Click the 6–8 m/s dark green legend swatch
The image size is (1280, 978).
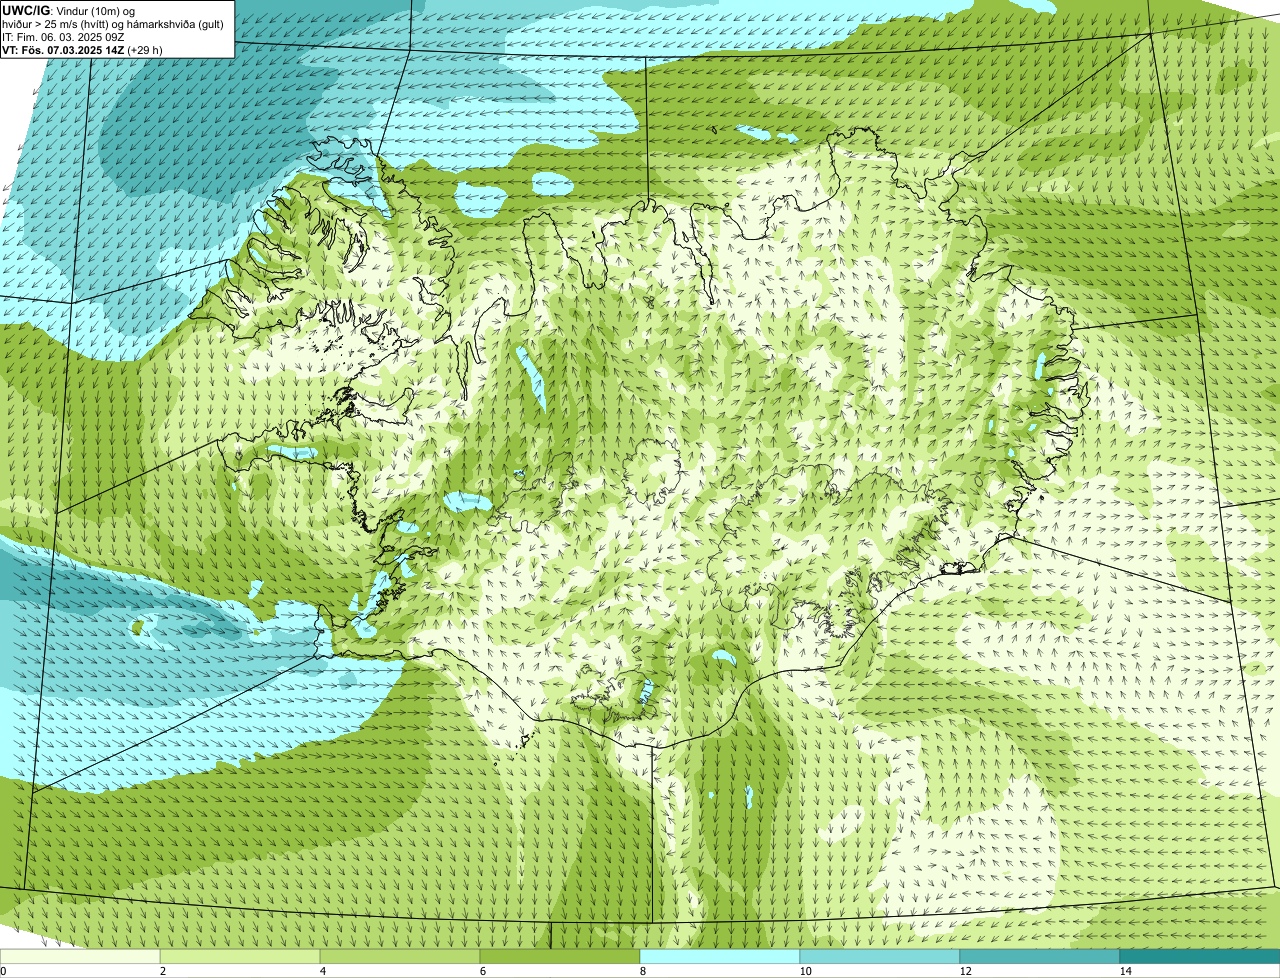560,956
